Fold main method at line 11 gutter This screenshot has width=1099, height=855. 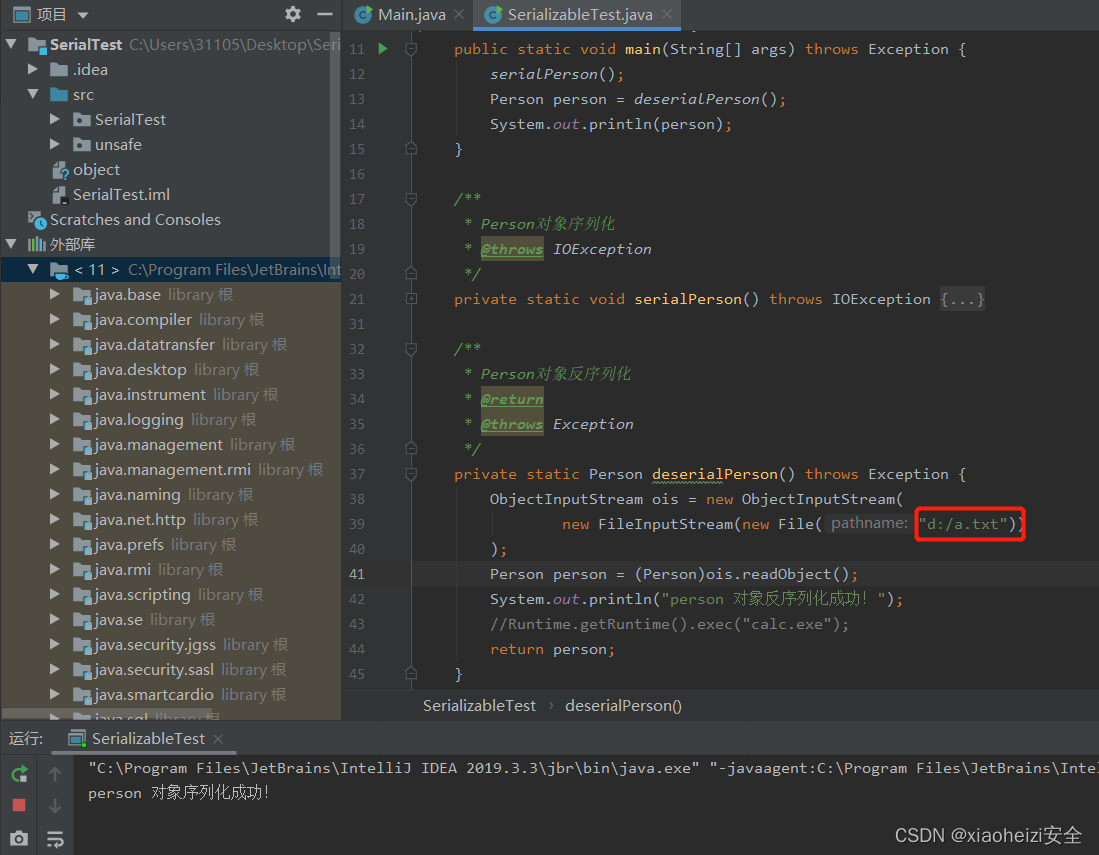411,49
